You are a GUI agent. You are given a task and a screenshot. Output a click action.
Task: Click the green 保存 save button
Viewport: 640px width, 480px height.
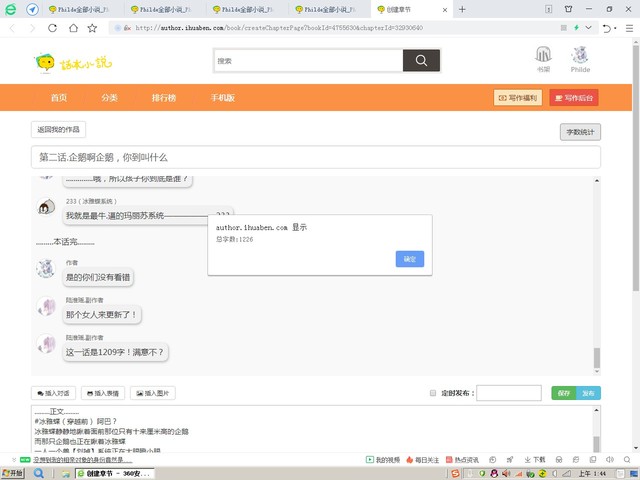click(x=563, y=393)
